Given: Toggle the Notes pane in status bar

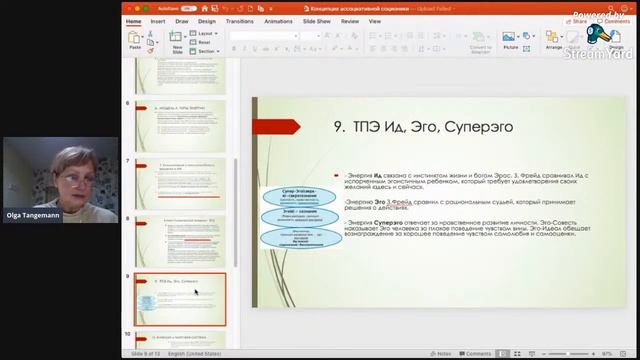Looking at the screenshot, I should pyautogui.click(x=441, y=354).
